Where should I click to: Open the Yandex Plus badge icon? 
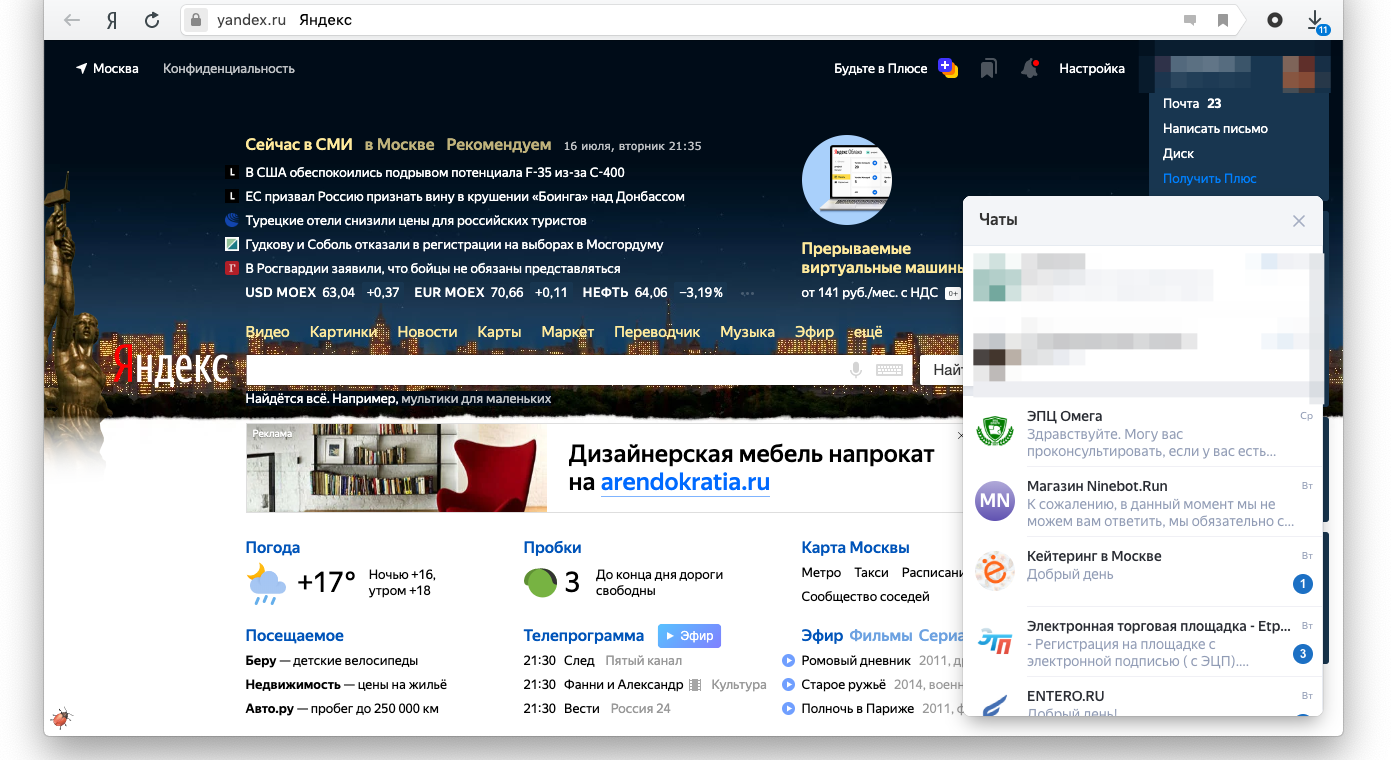[948, 68]
